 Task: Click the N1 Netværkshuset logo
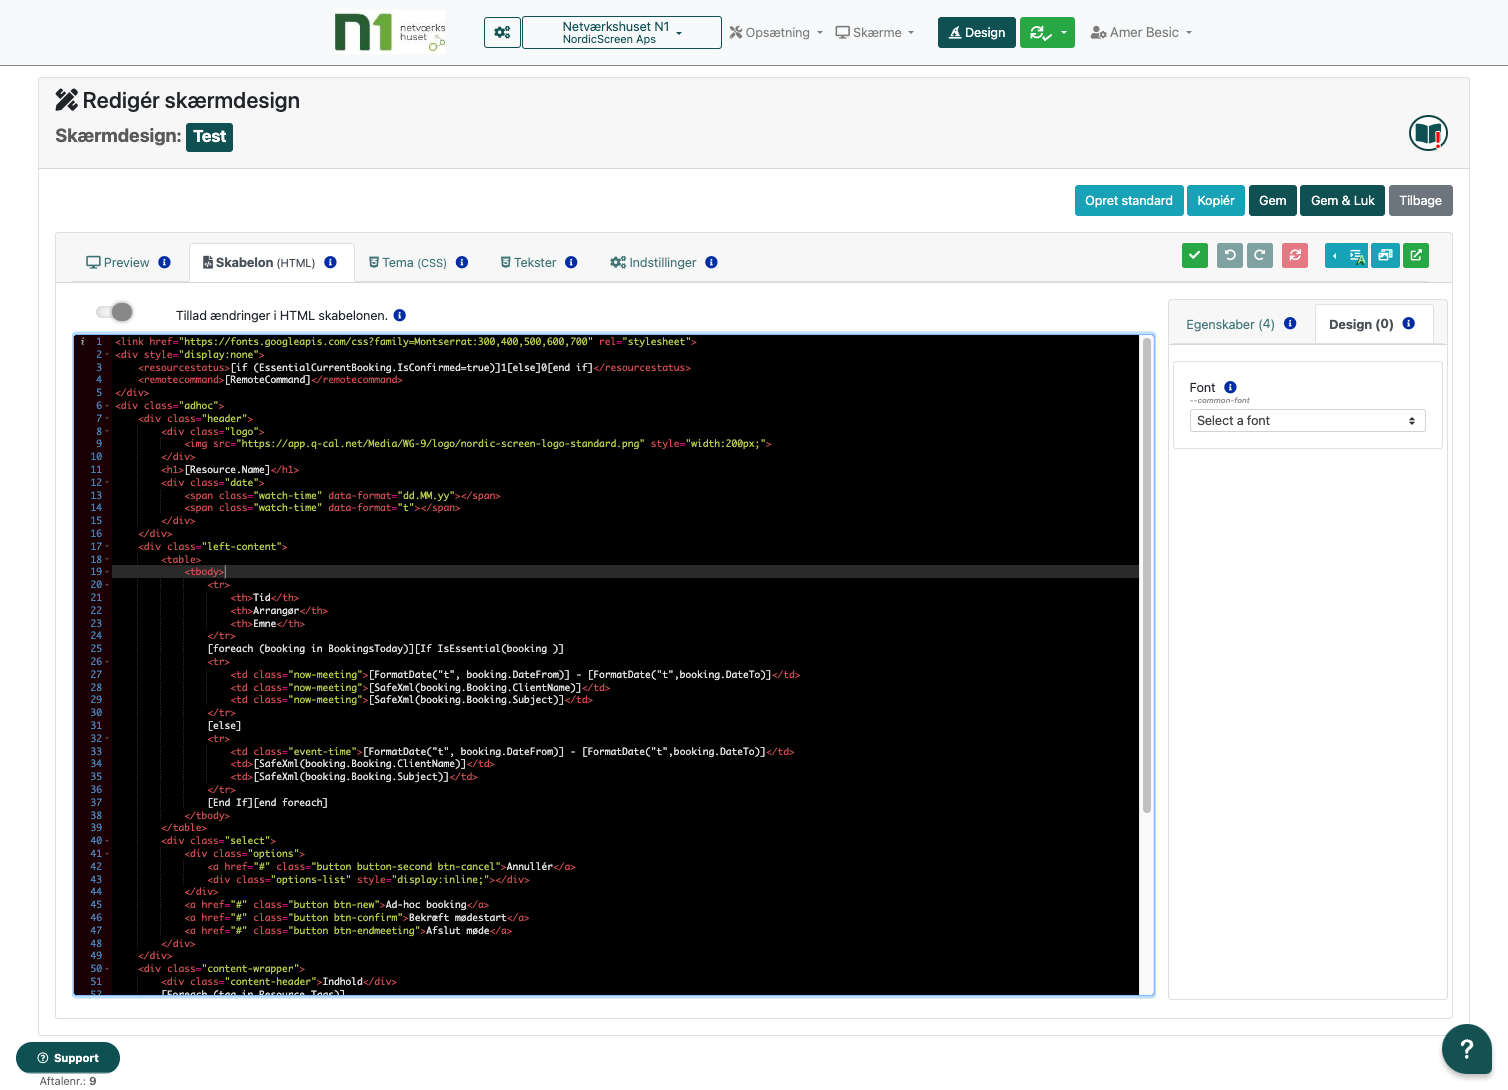pos(390,32)
